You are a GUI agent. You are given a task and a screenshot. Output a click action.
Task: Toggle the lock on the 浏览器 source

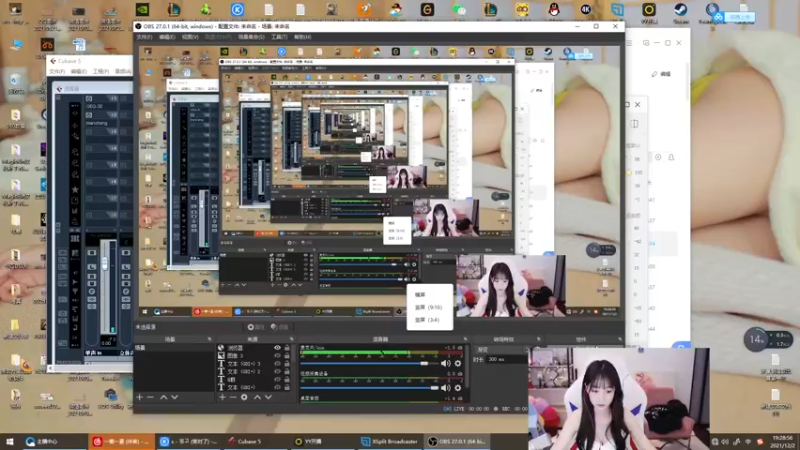click(x=287, y=348)
